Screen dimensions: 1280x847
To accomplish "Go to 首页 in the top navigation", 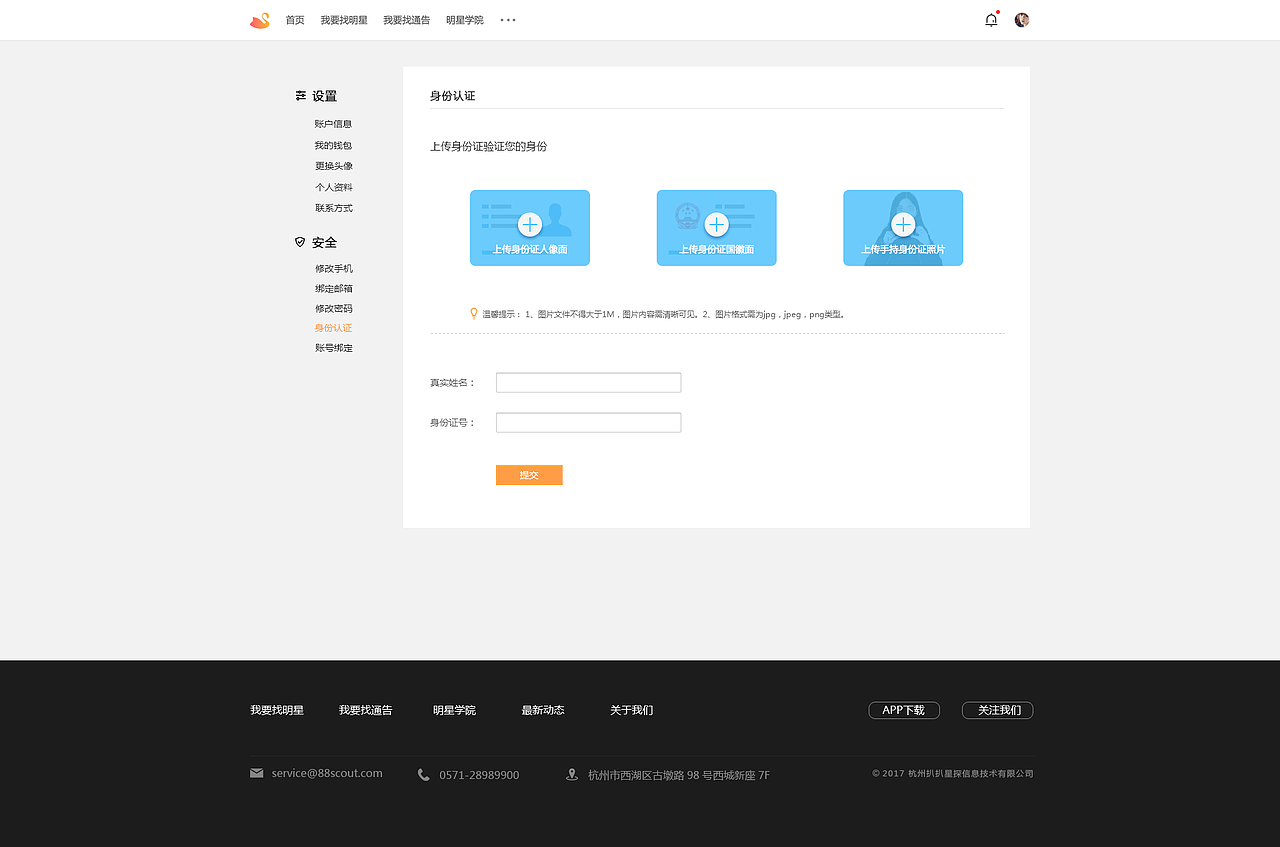I will [295, 20].
